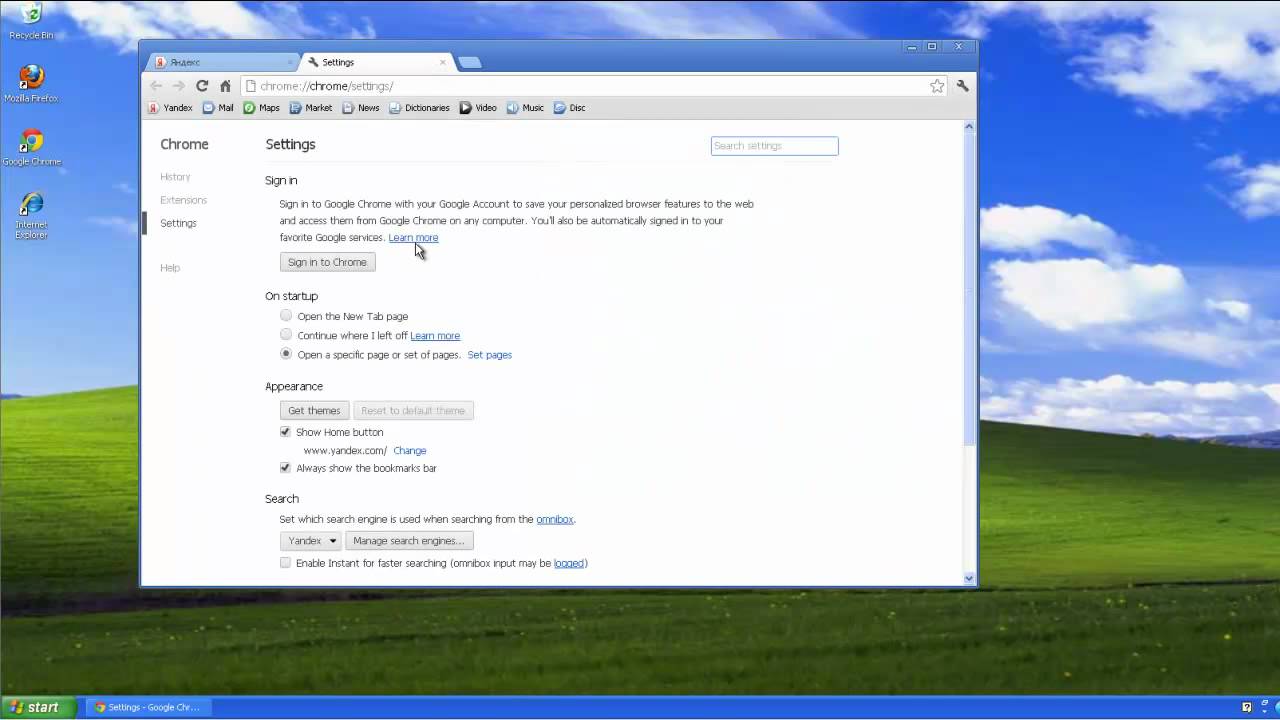1280x720 pixels.
Task: Focus the Search settings field
Action: [774, 146]
